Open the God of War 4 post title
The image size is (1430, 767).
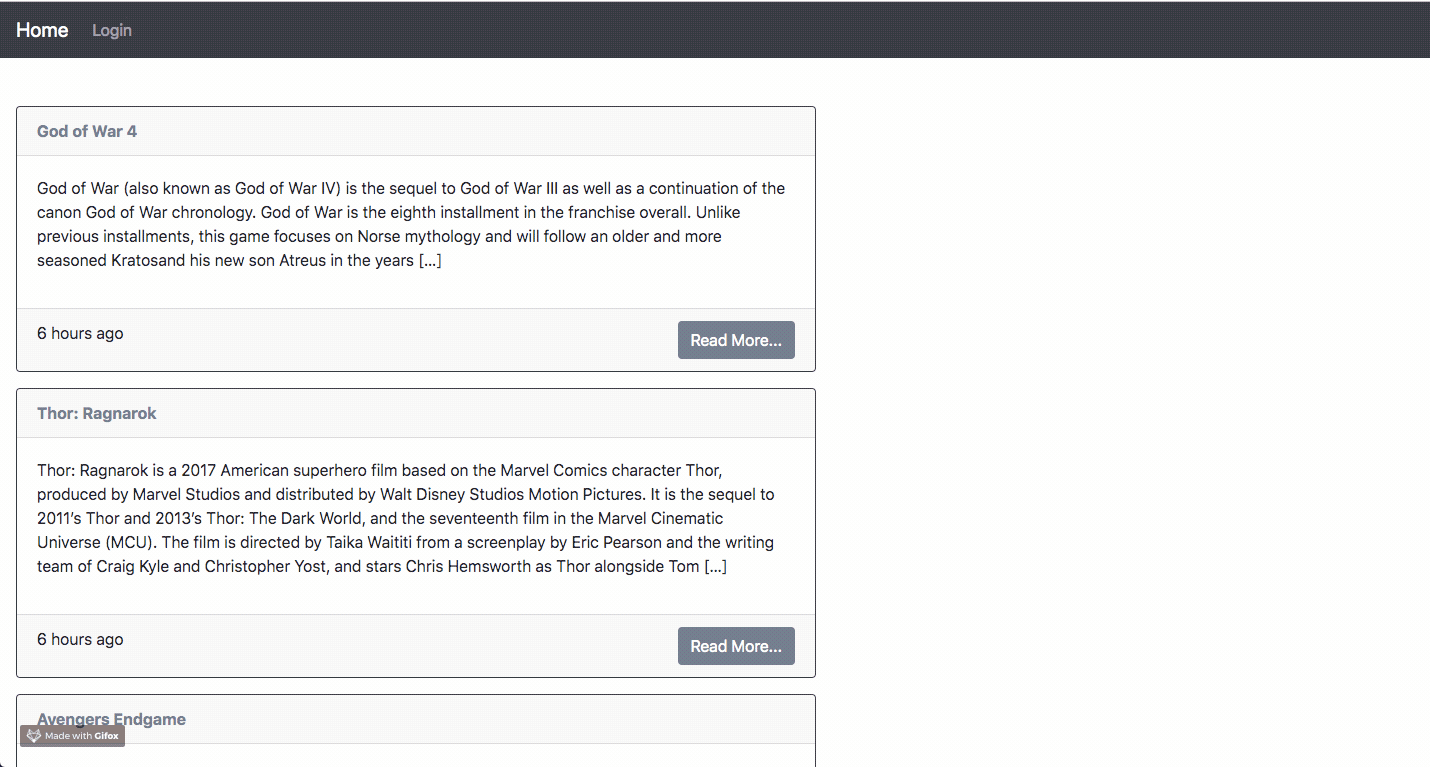click(87, 131)
